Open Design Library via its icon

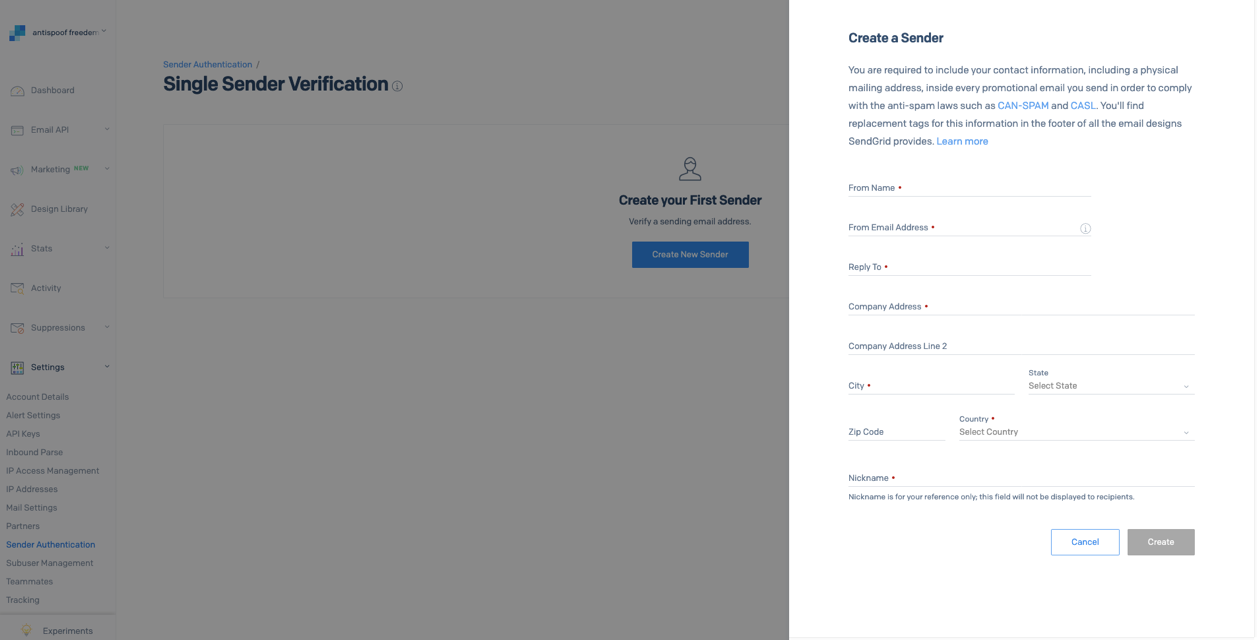click(x=17, y=209)
